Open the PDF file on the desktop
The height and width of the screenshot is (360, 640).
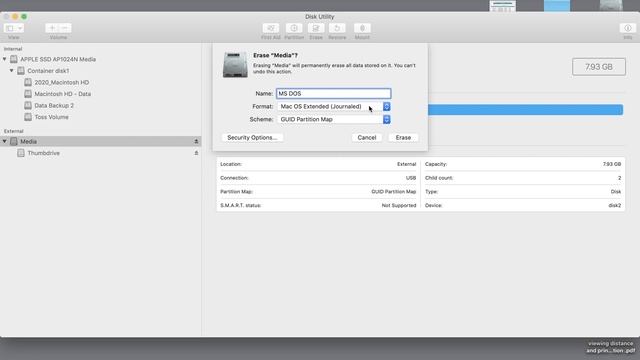pyautogui.click(x=611, y=347)
